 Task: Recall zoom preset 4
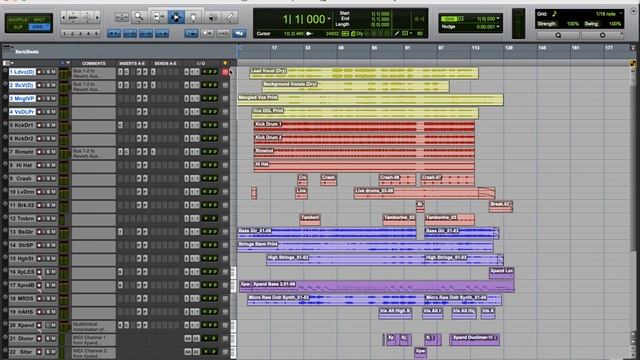point(89,33)
